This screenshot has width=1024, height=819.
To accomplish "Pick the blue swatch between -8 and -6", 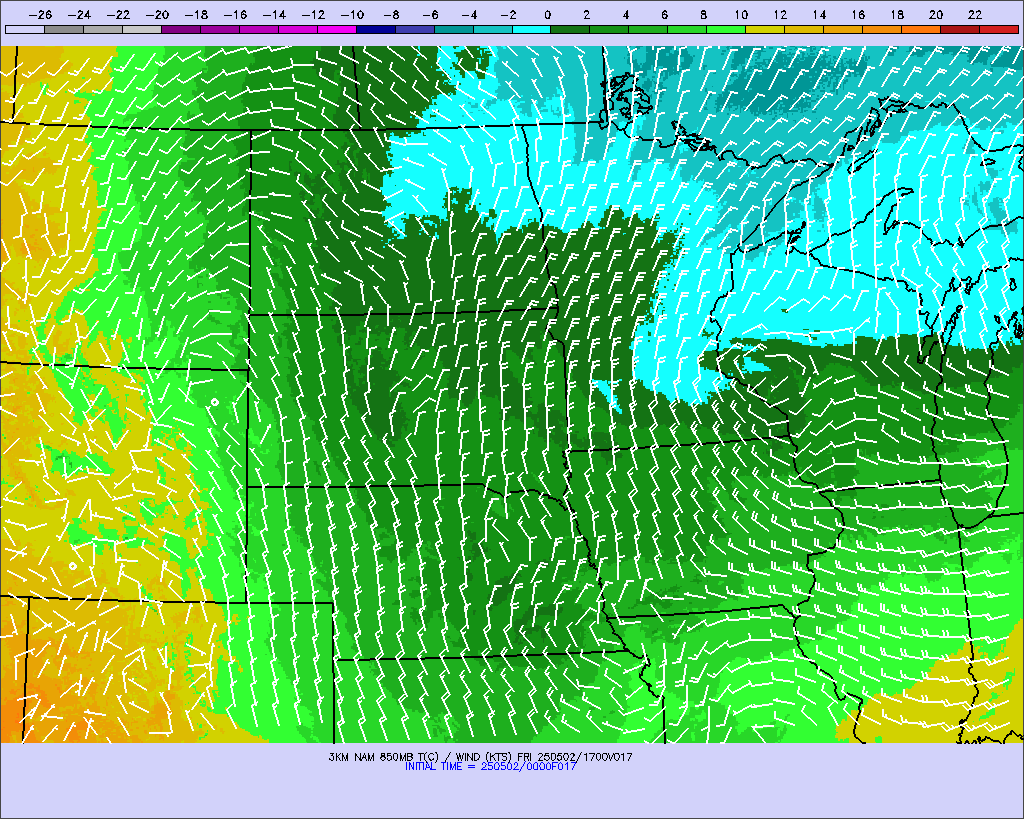I will pyautogui.click(x=415, y=29).
